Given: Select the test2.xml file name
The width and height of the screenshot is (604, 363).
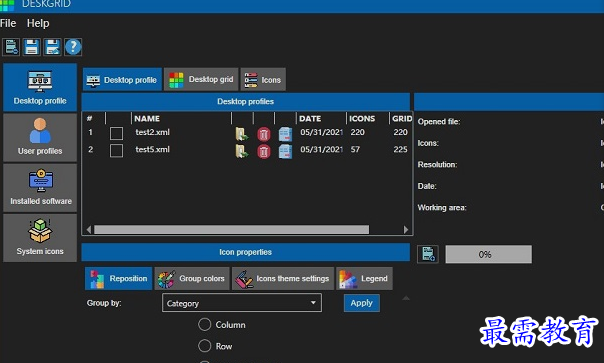Looking at the screenshot, I should pyautogui.click(x=152, y=132).
